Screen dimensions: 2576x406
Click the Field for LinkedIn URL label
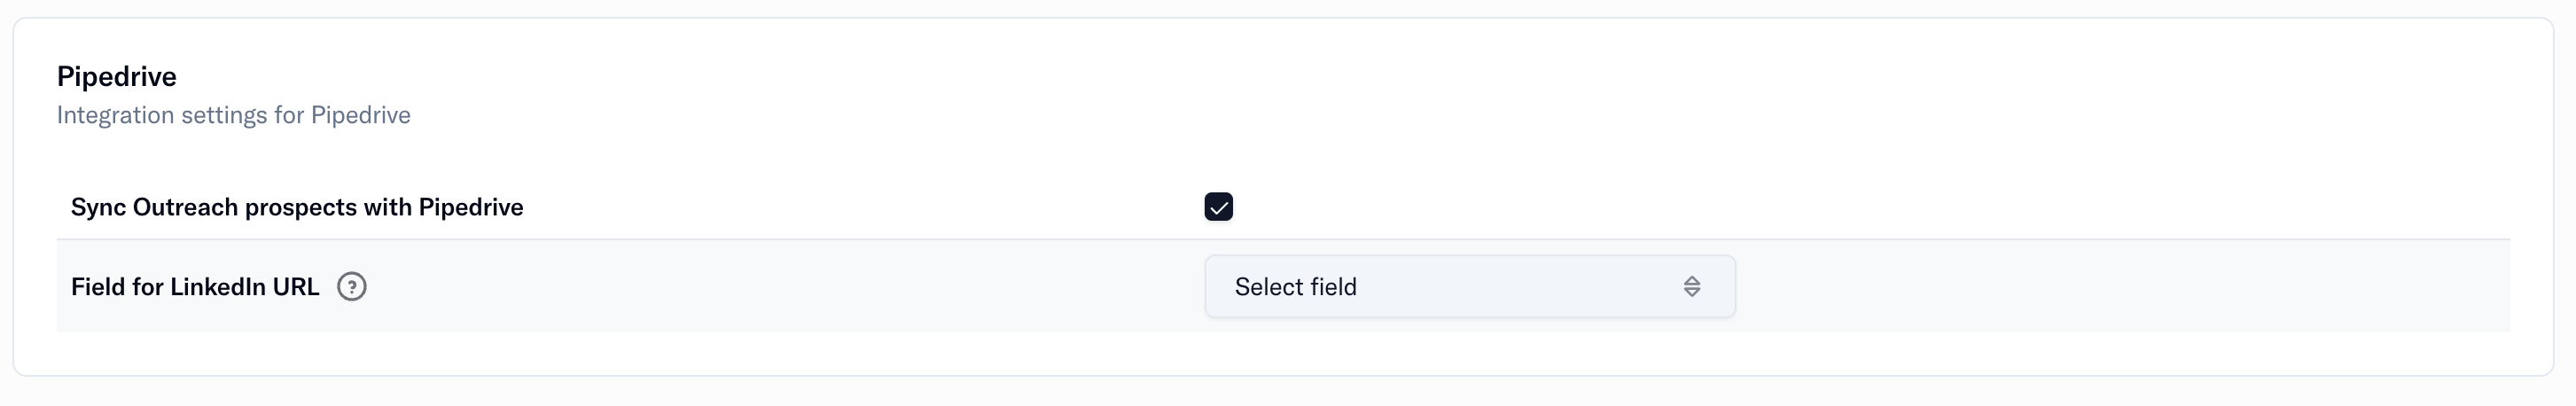click(x=195, y=287)
